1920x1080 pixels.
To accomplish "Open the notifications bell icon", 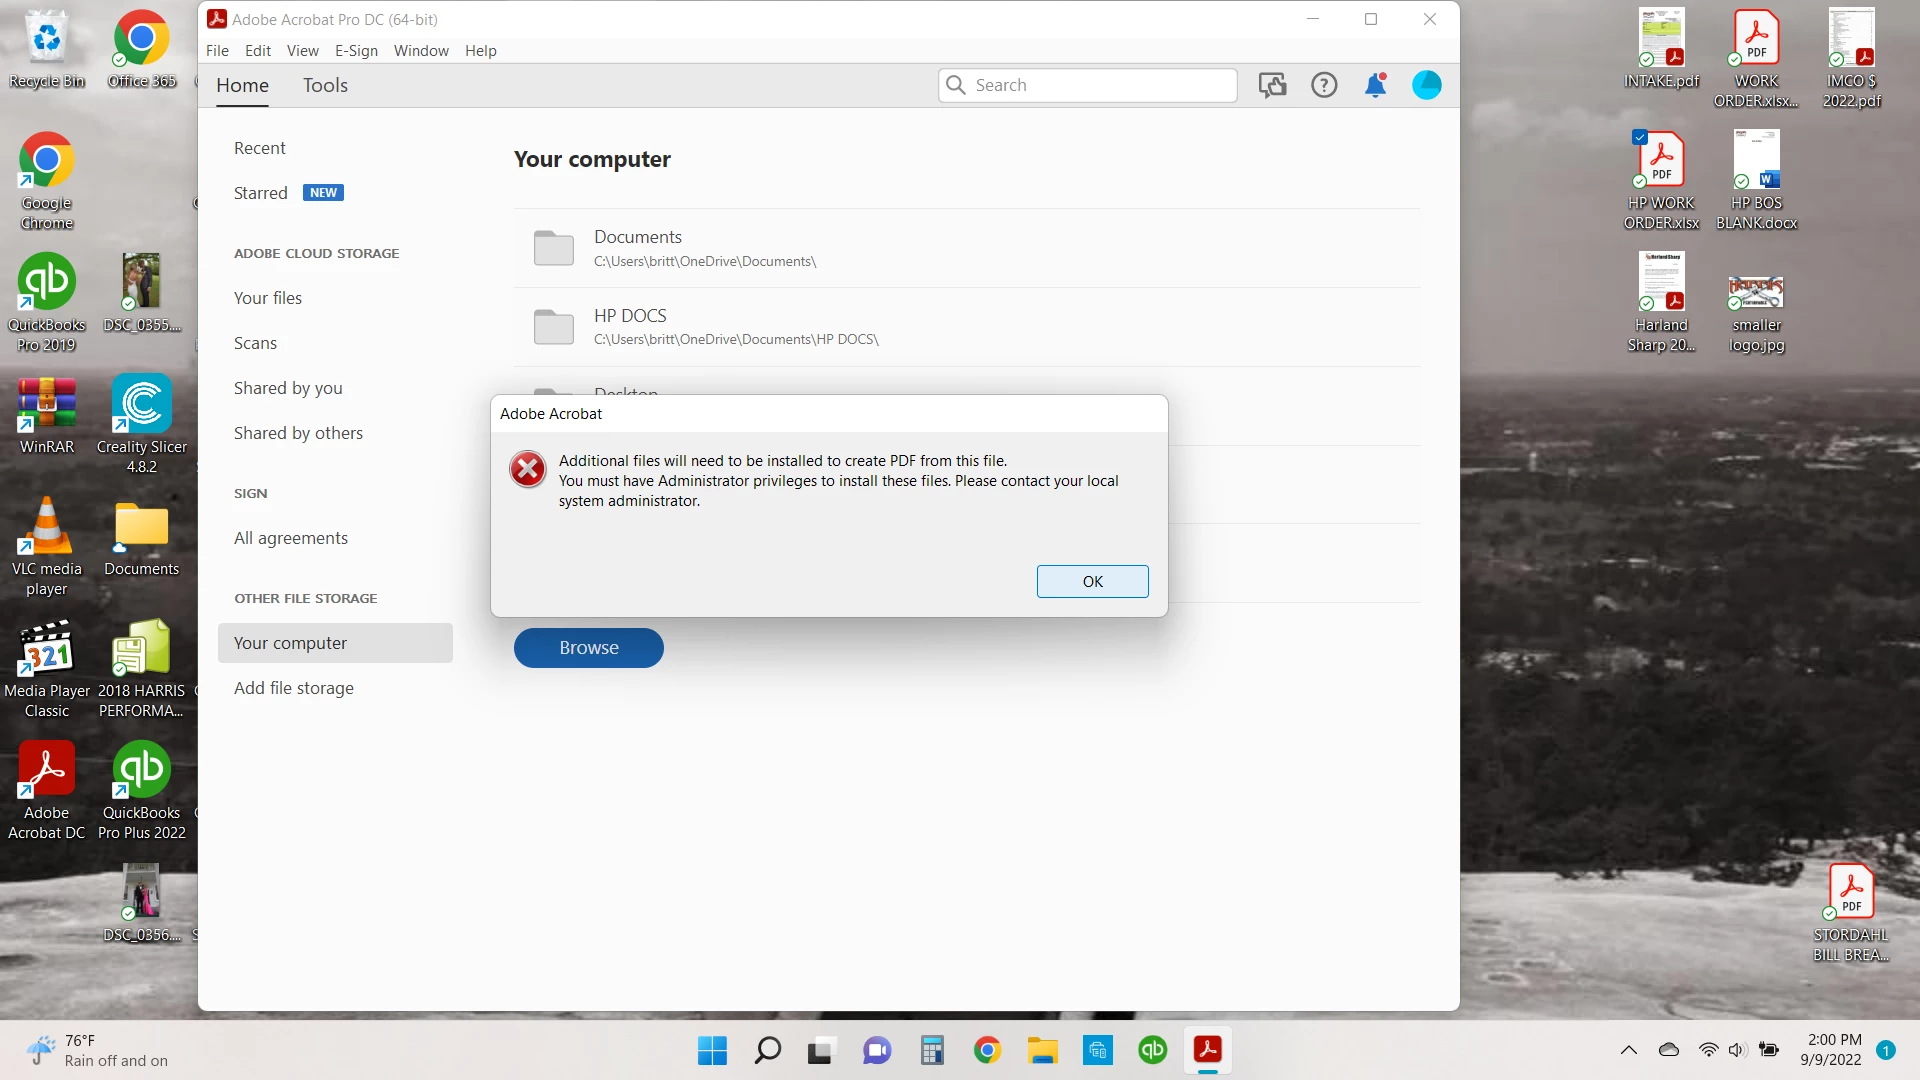I will click(1375, 85).
